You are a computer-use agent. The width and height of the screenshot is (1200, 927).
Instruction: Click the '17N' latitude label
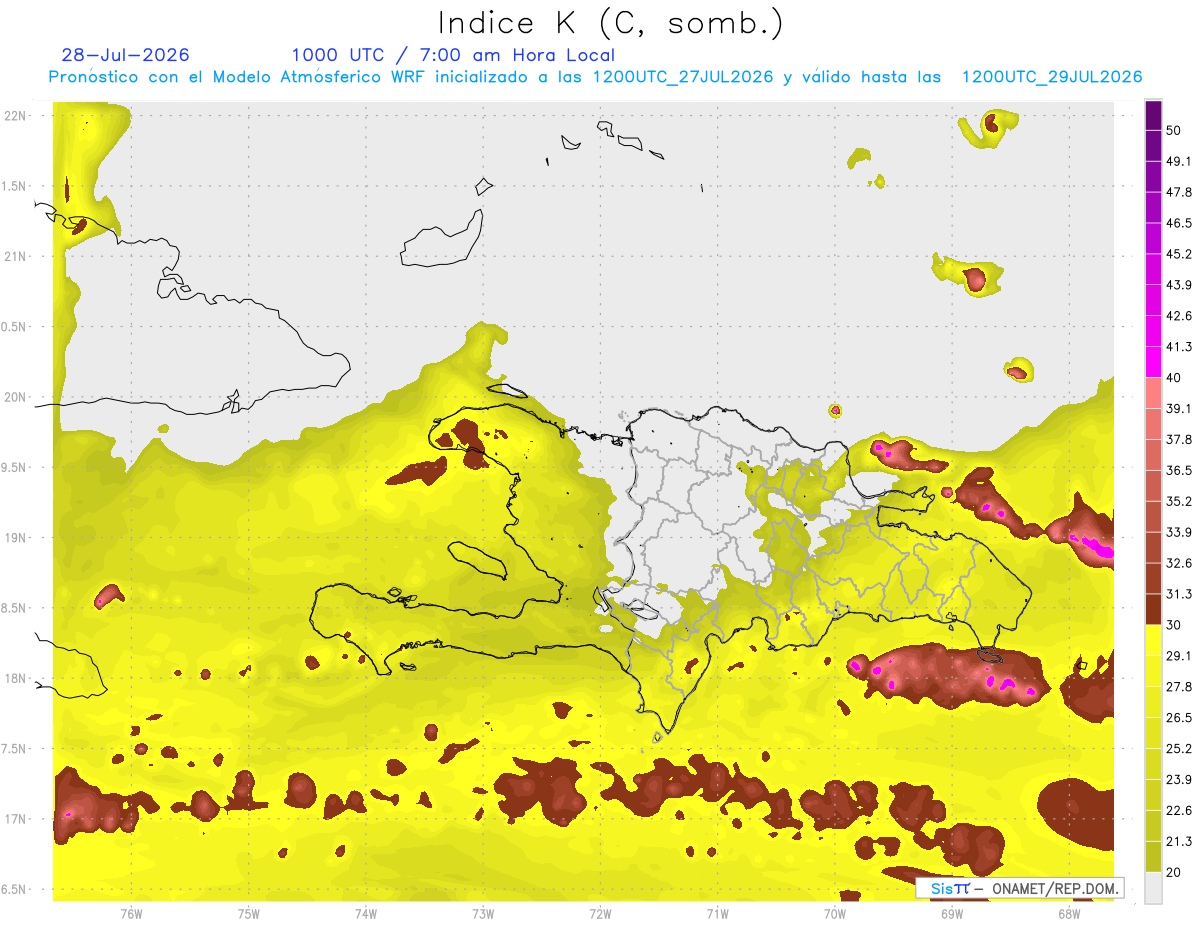16,819
